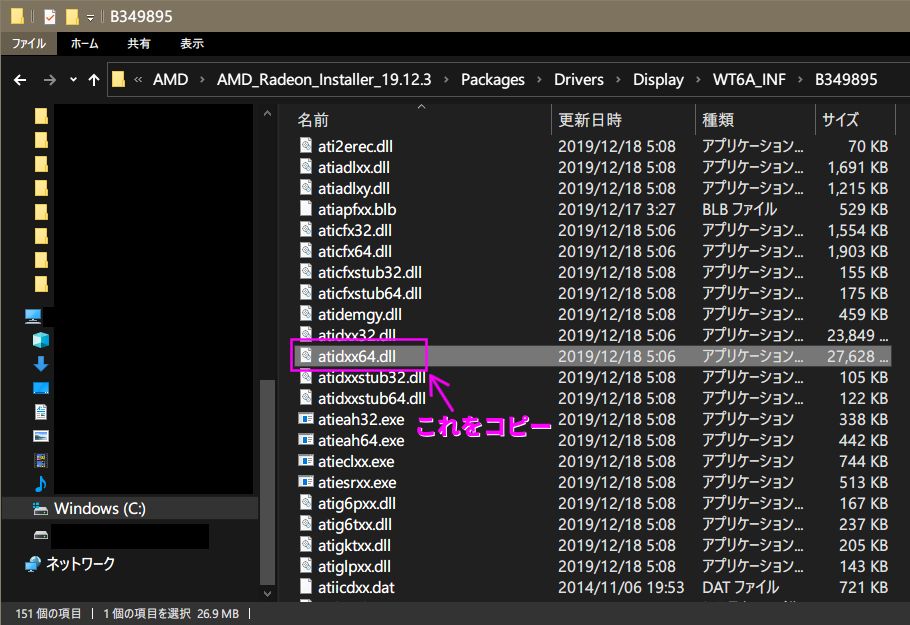Open the 表示 ribbon tab
Viewport: 910px width, 625px height.
point(192,44)
